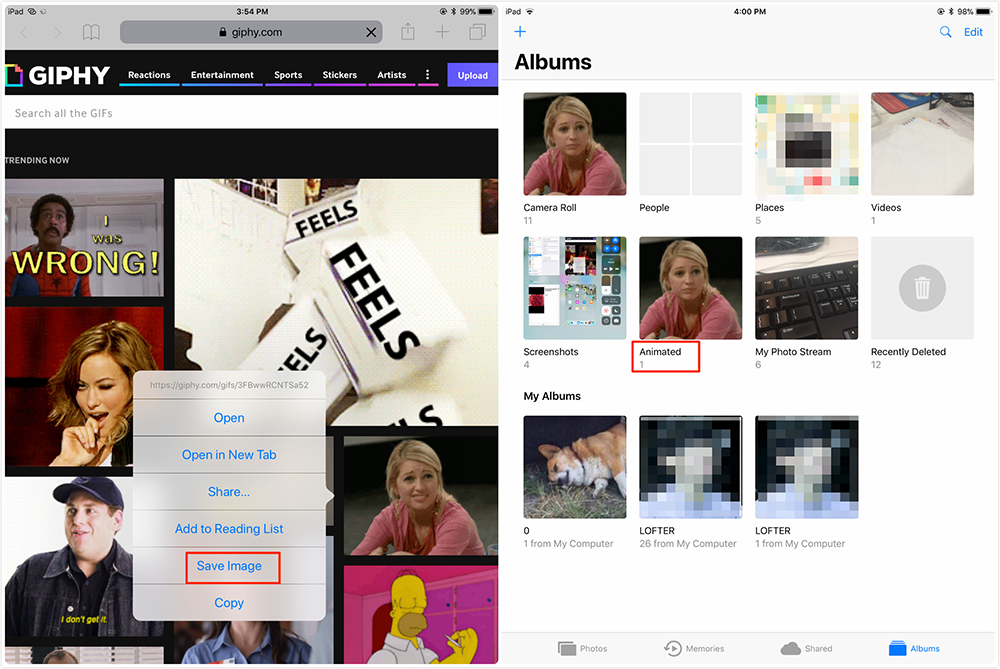Tap the Safari forward arrow
1000x669 pixels.
[57, 32]
